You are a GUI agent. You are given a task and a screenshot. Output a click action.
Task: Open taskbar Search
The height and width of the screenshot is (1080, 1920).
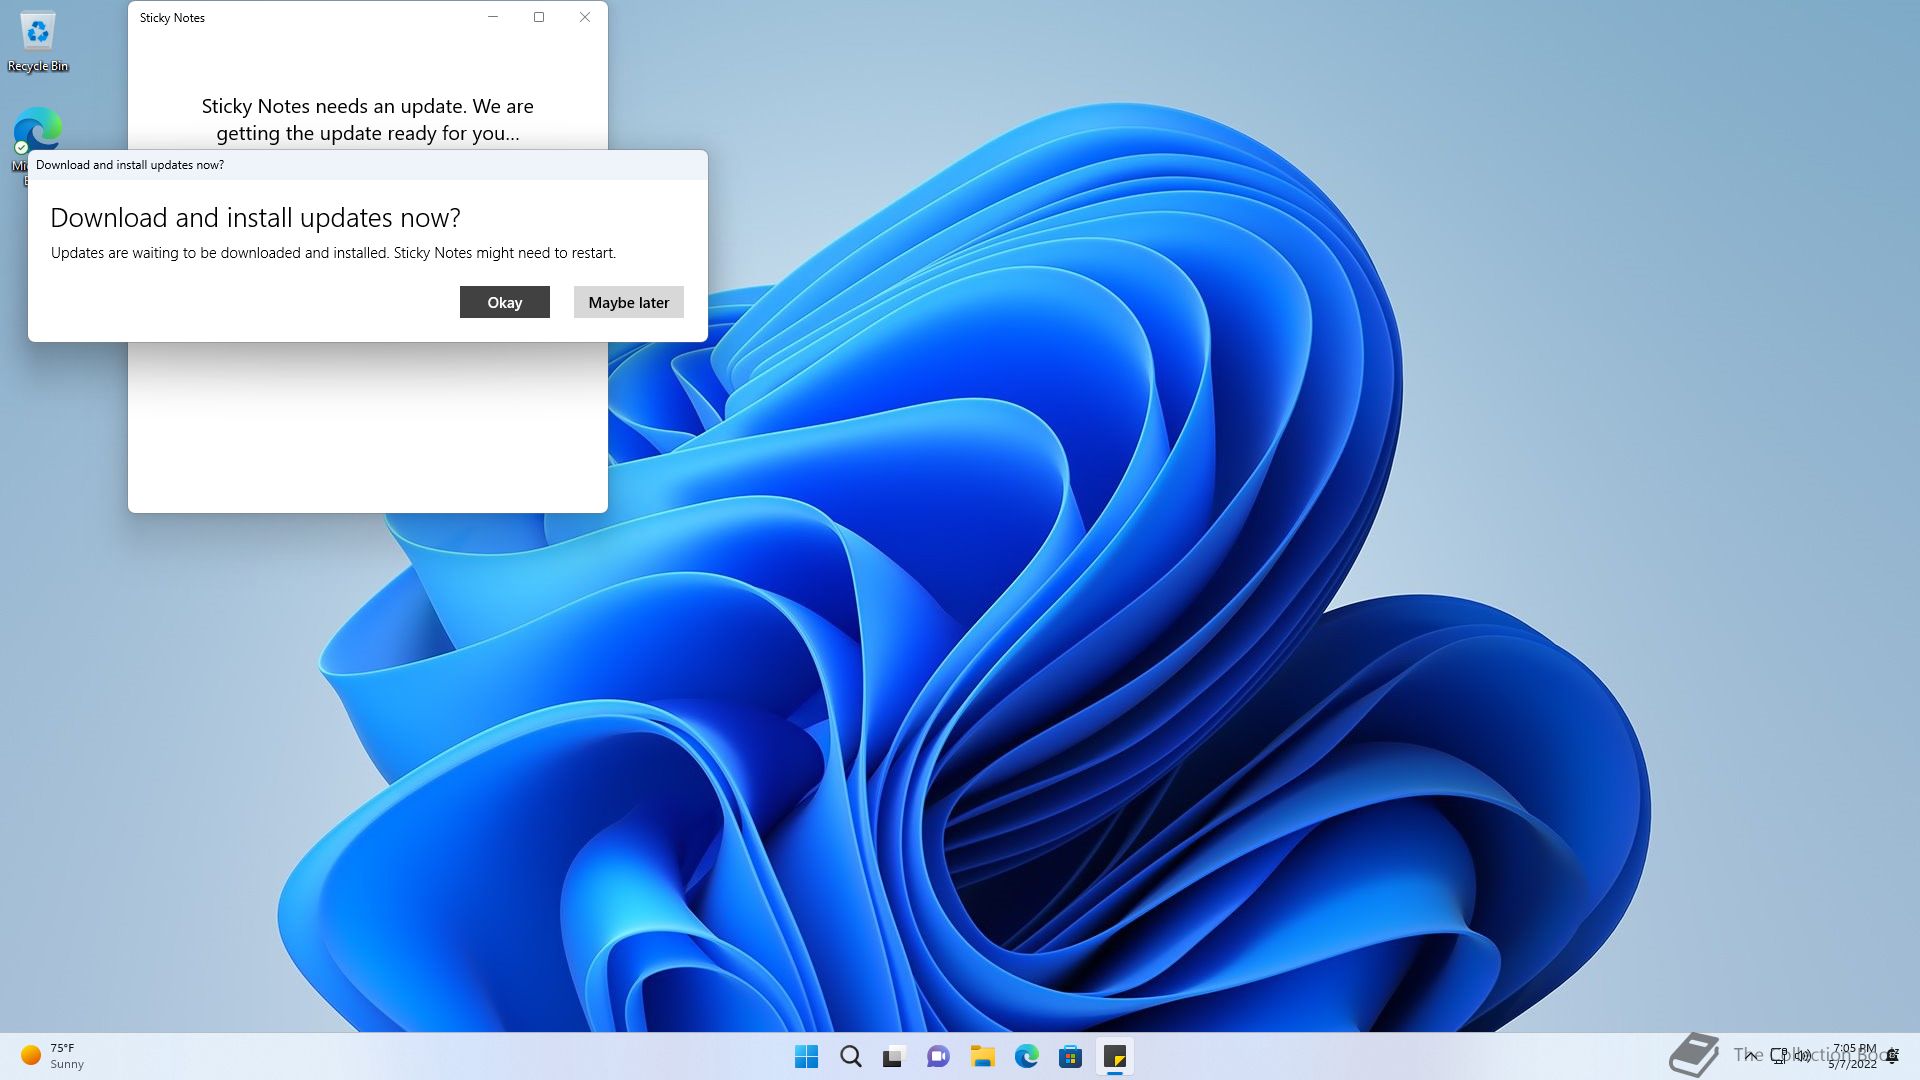pyautogui.click(x=850, y=1056)
